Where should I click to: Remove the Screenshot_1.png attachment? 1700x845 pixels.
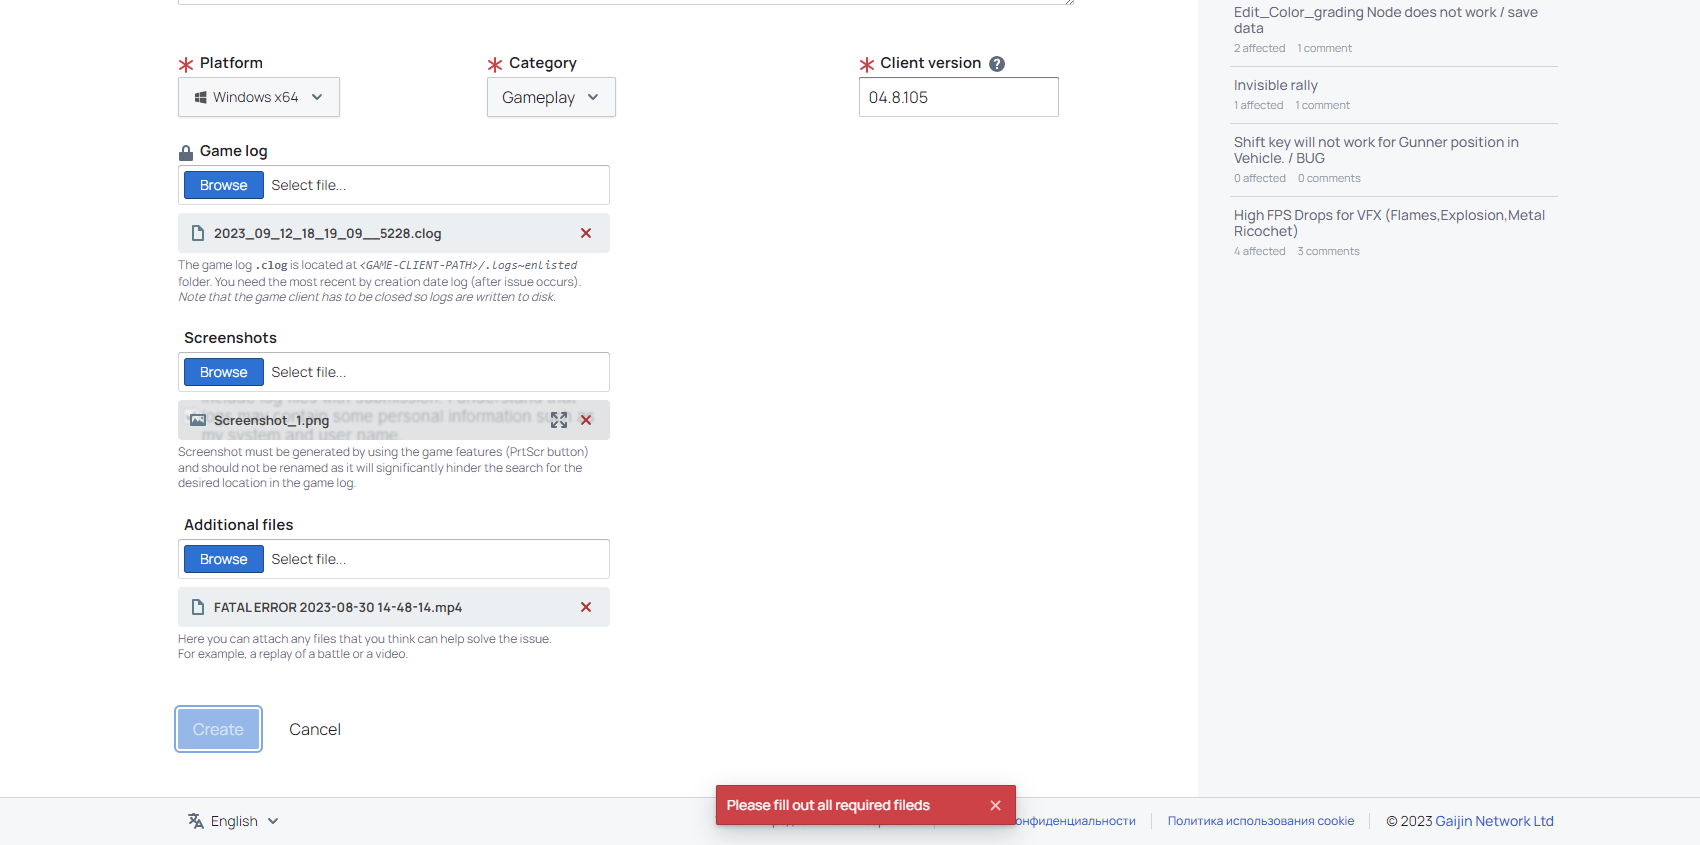(586, 420)
